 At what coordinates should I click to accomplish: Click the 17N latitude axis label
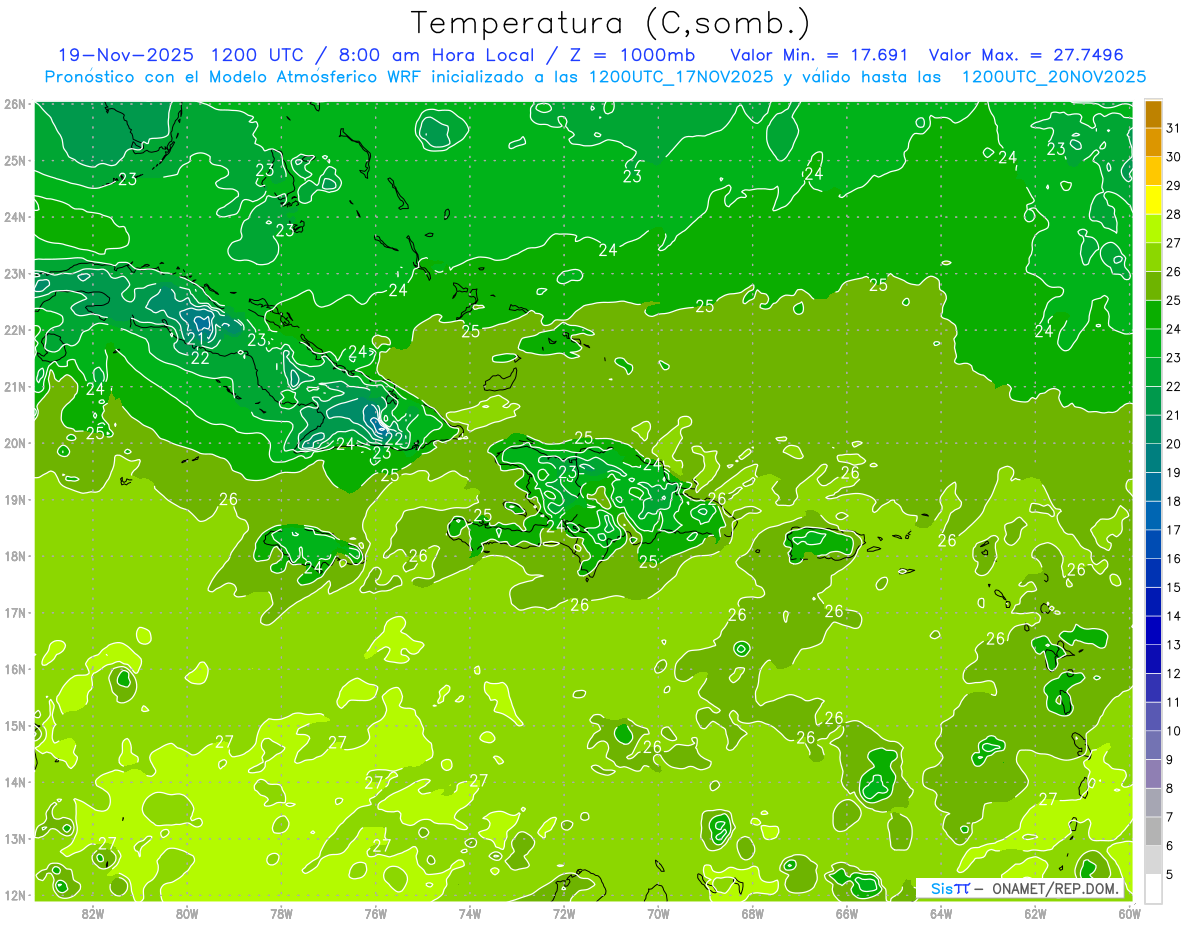14,612
